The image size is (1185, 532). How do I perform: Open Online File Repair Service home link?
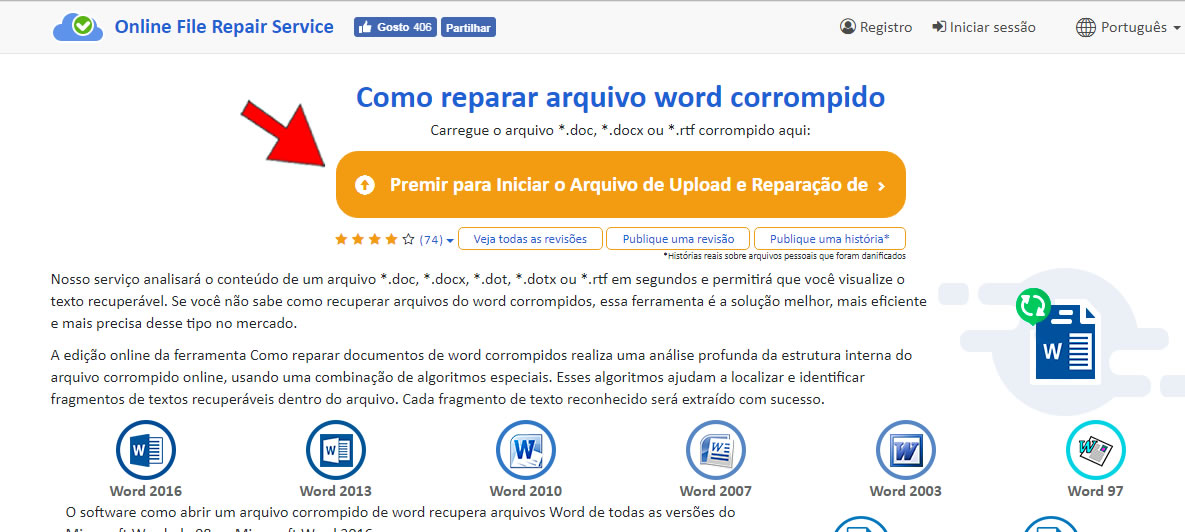point(224,26)
